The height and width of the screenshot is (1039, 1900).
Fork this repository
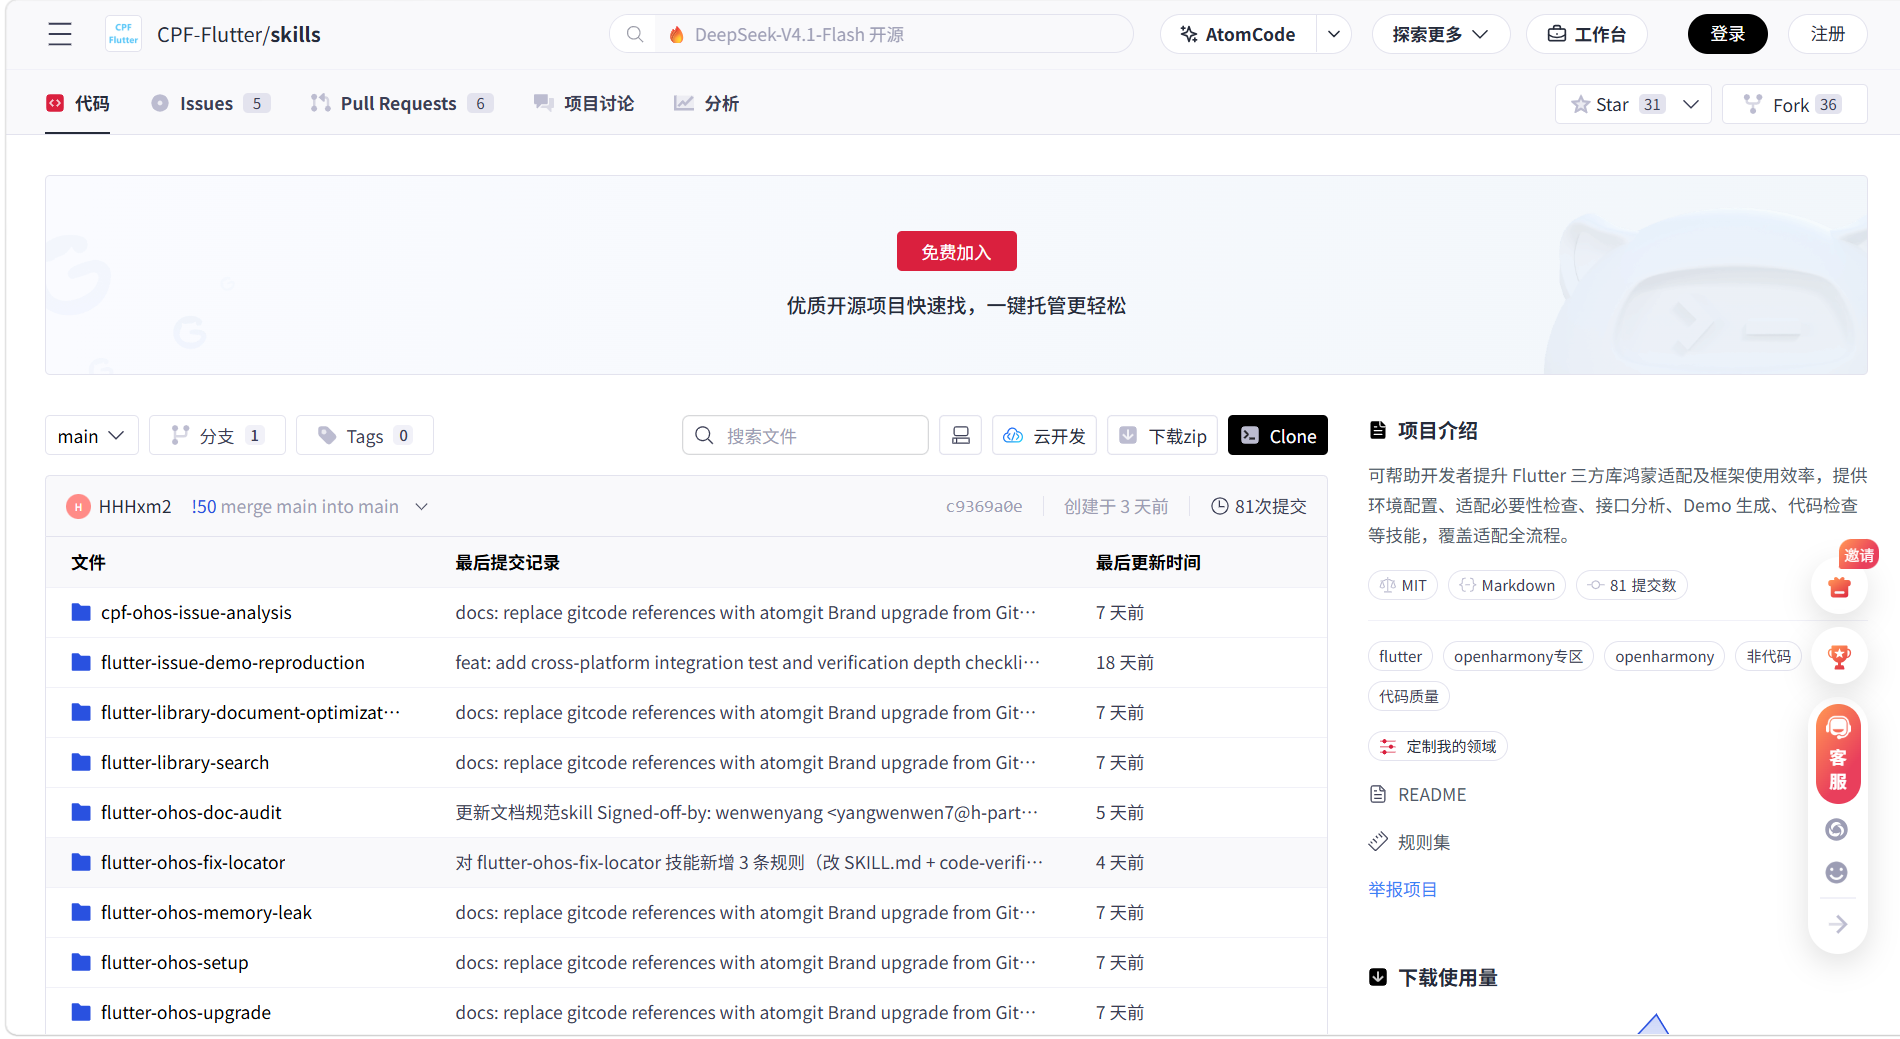[1794, 104]
